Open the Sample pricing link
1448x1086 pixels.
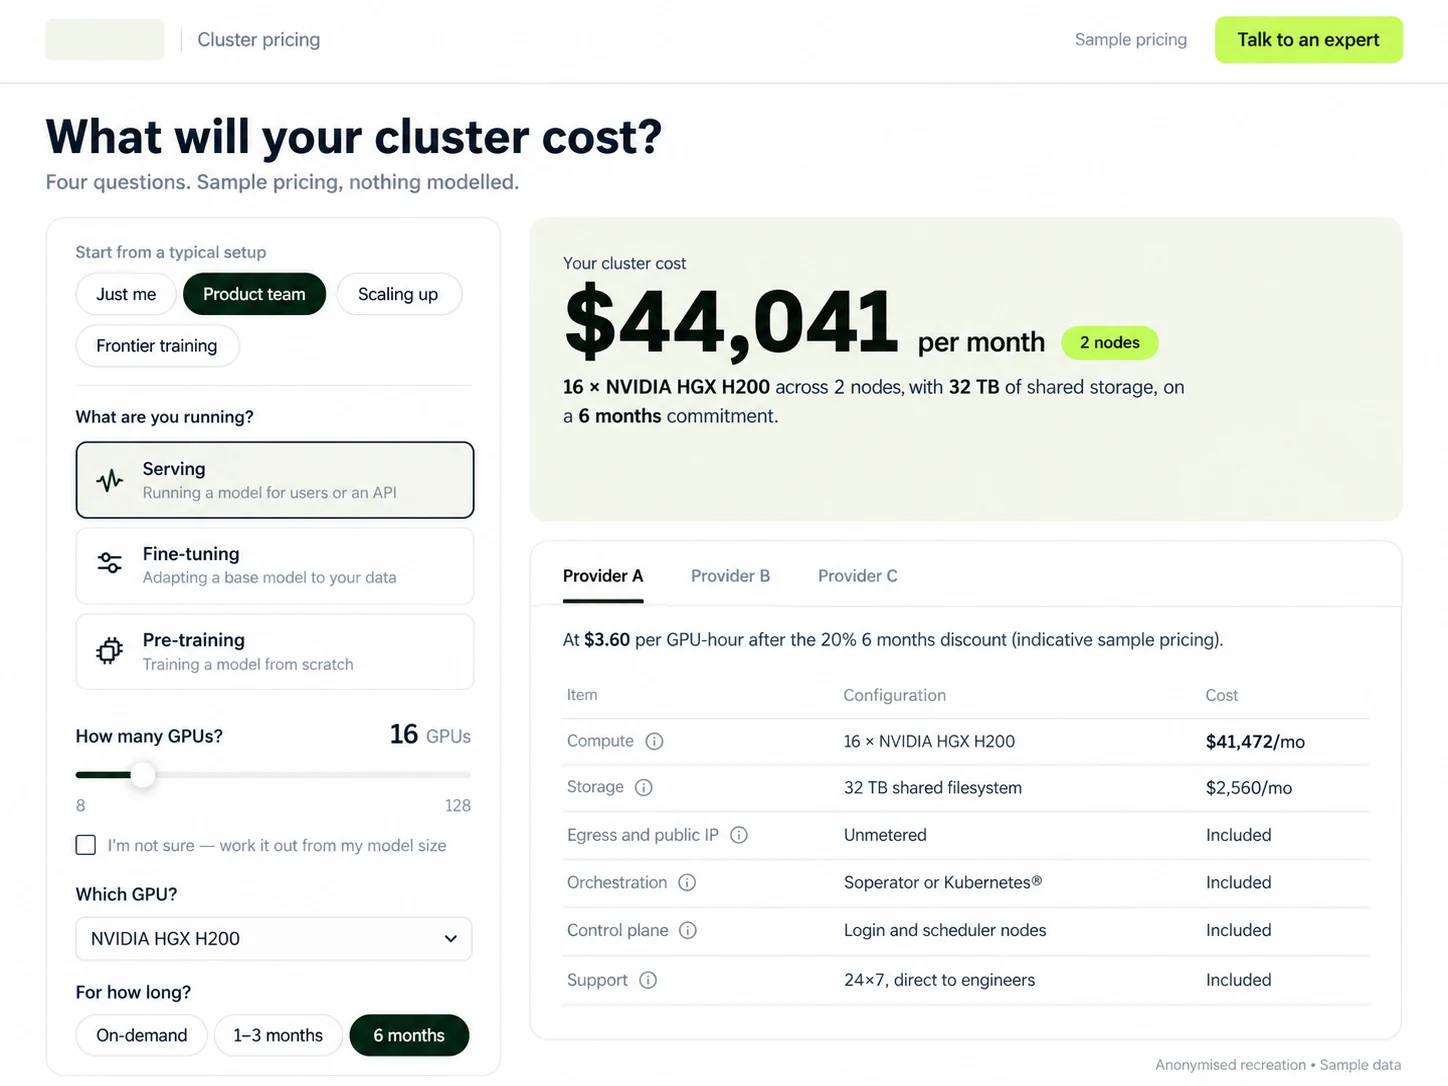point(1131,40)
